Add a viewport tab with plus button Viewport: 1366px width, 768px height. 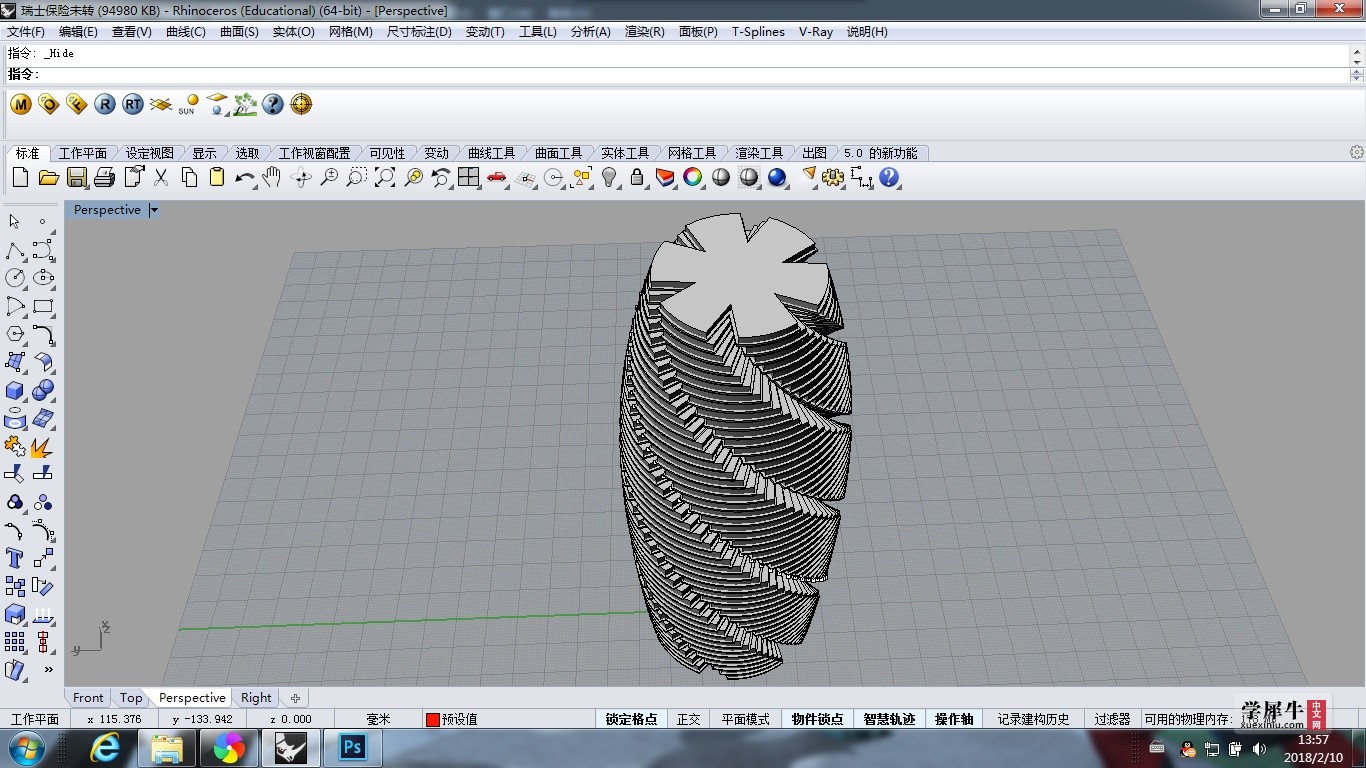click(295, 698)
